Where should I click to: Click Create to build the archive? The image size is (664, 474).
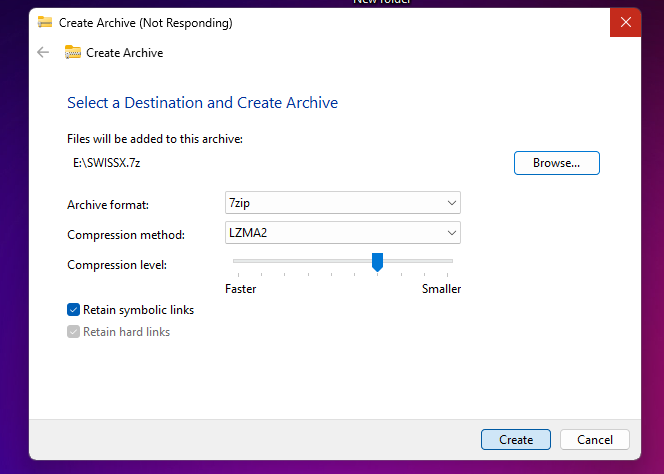point(515,439)
